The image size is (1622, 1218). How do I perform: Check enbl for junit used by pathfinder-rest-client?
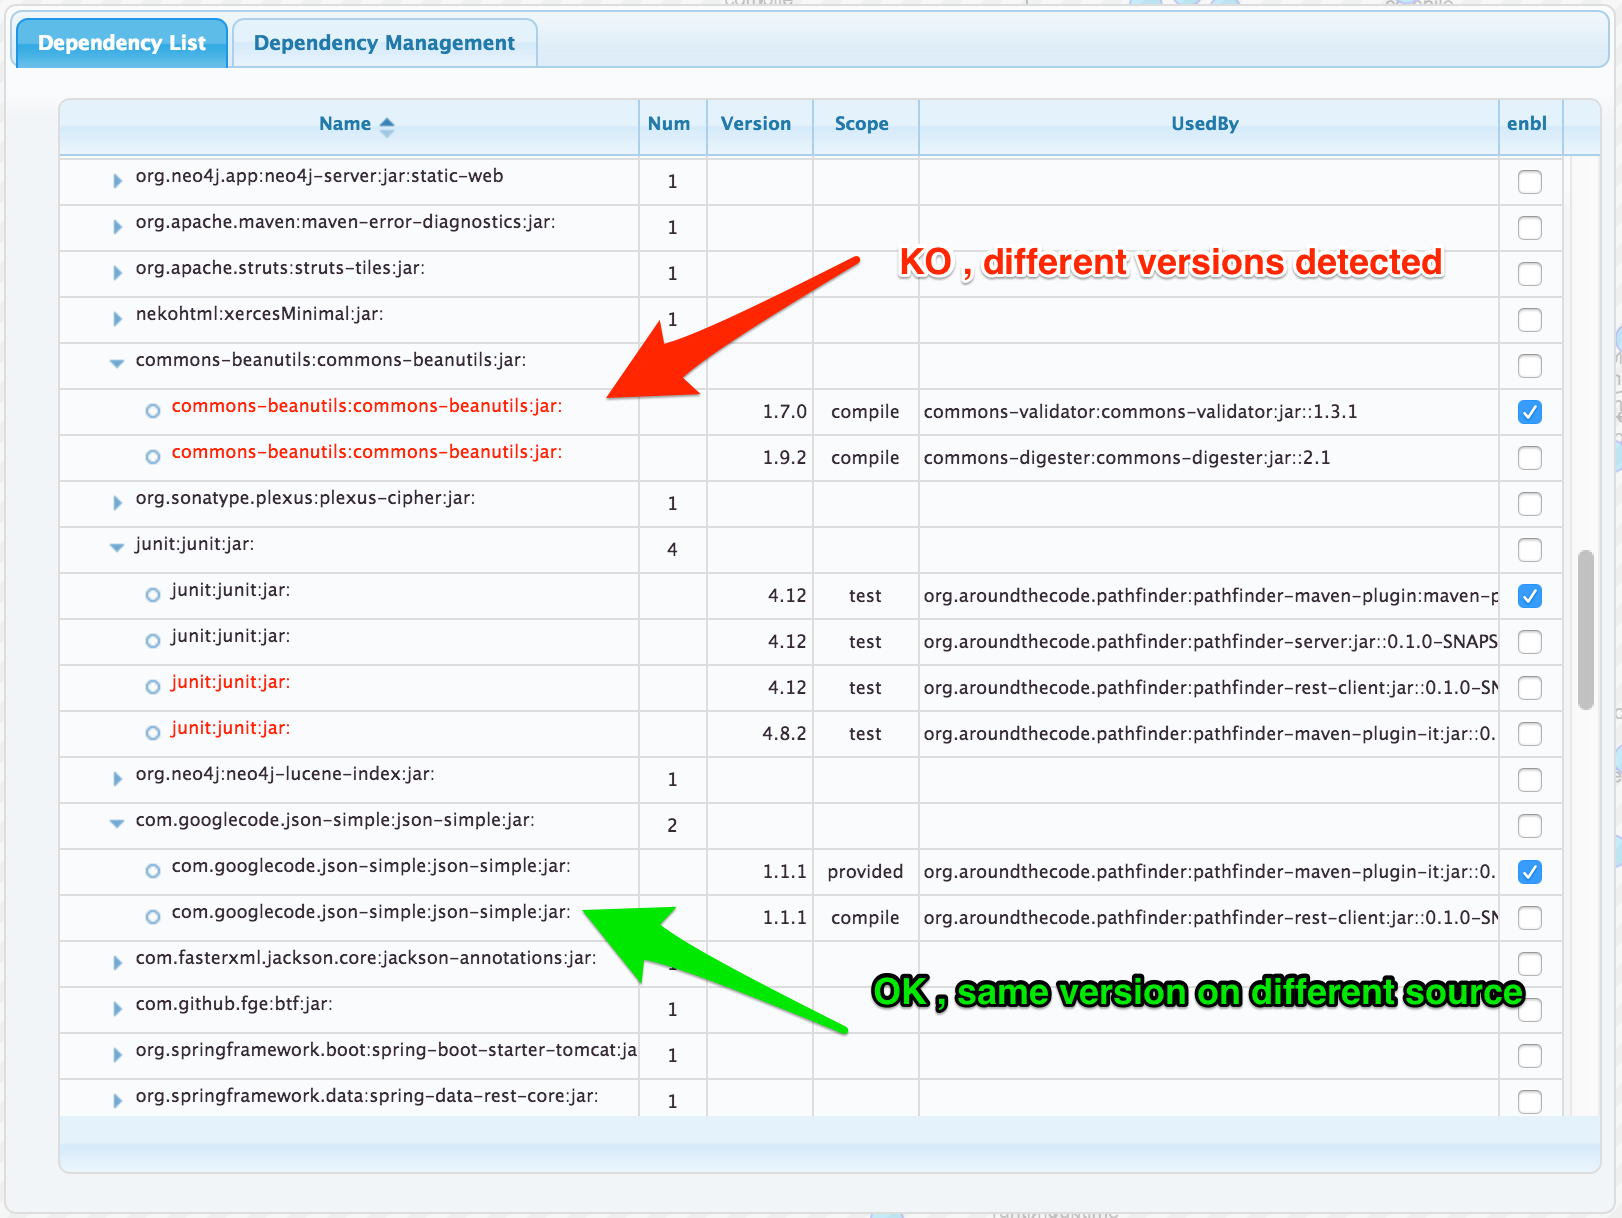coord(1530,688)
